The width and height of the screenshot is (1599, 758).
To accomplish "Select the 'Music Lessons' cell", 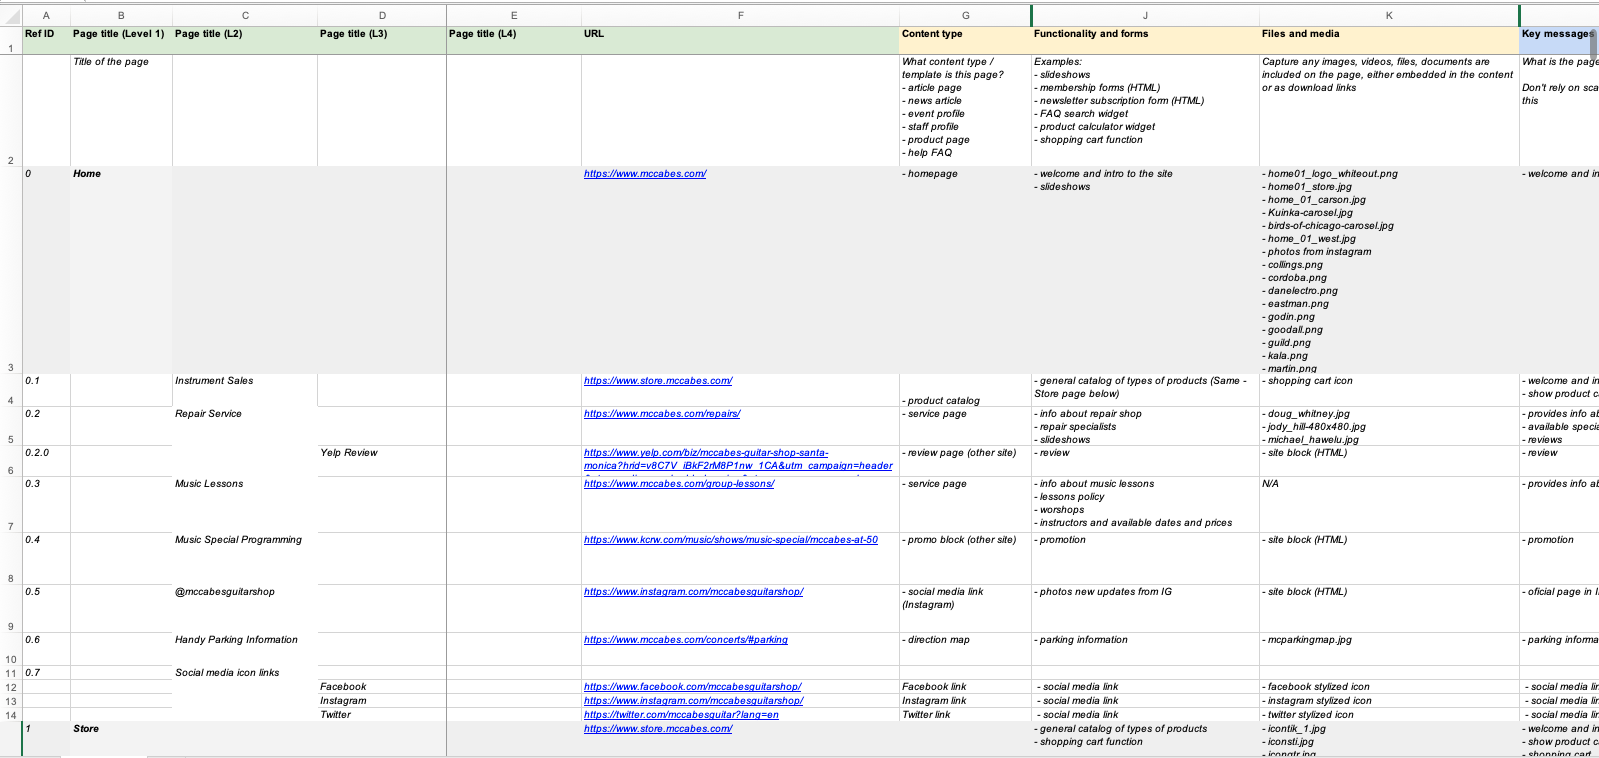I will (x=245, y=505).
